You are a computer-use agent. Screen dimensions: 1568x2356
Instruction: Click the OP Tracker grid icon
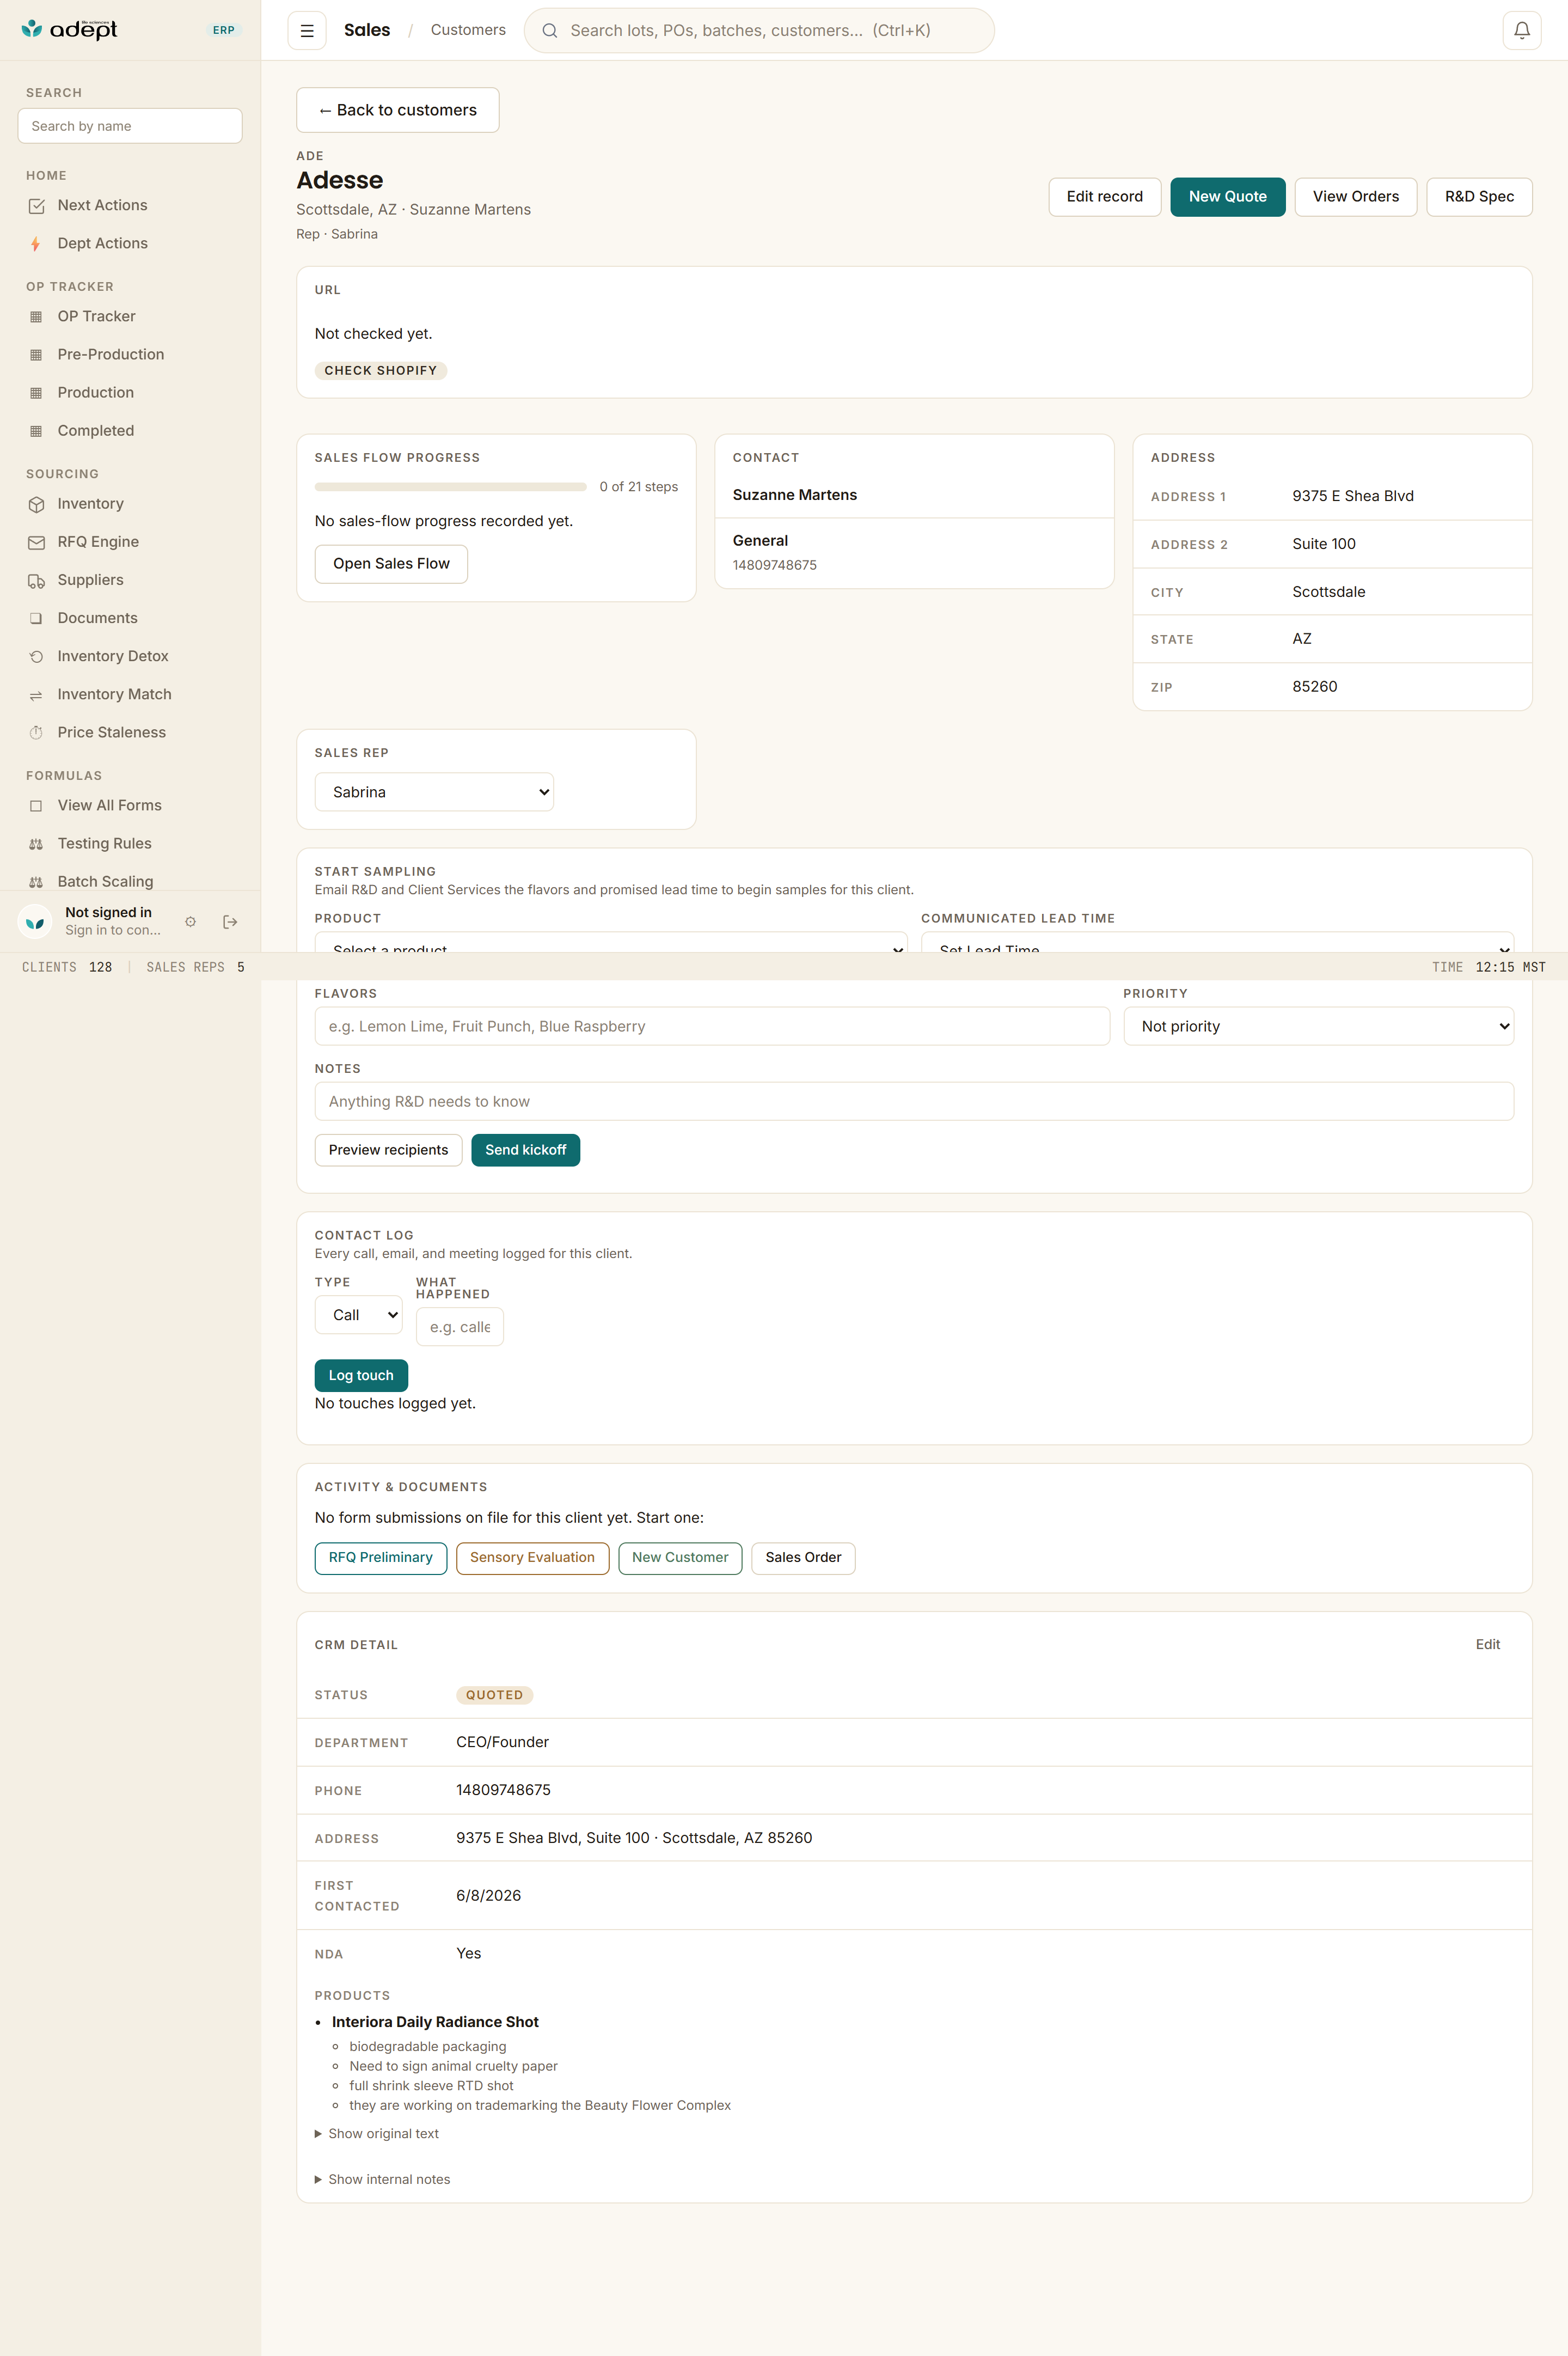tap(36, 317)
